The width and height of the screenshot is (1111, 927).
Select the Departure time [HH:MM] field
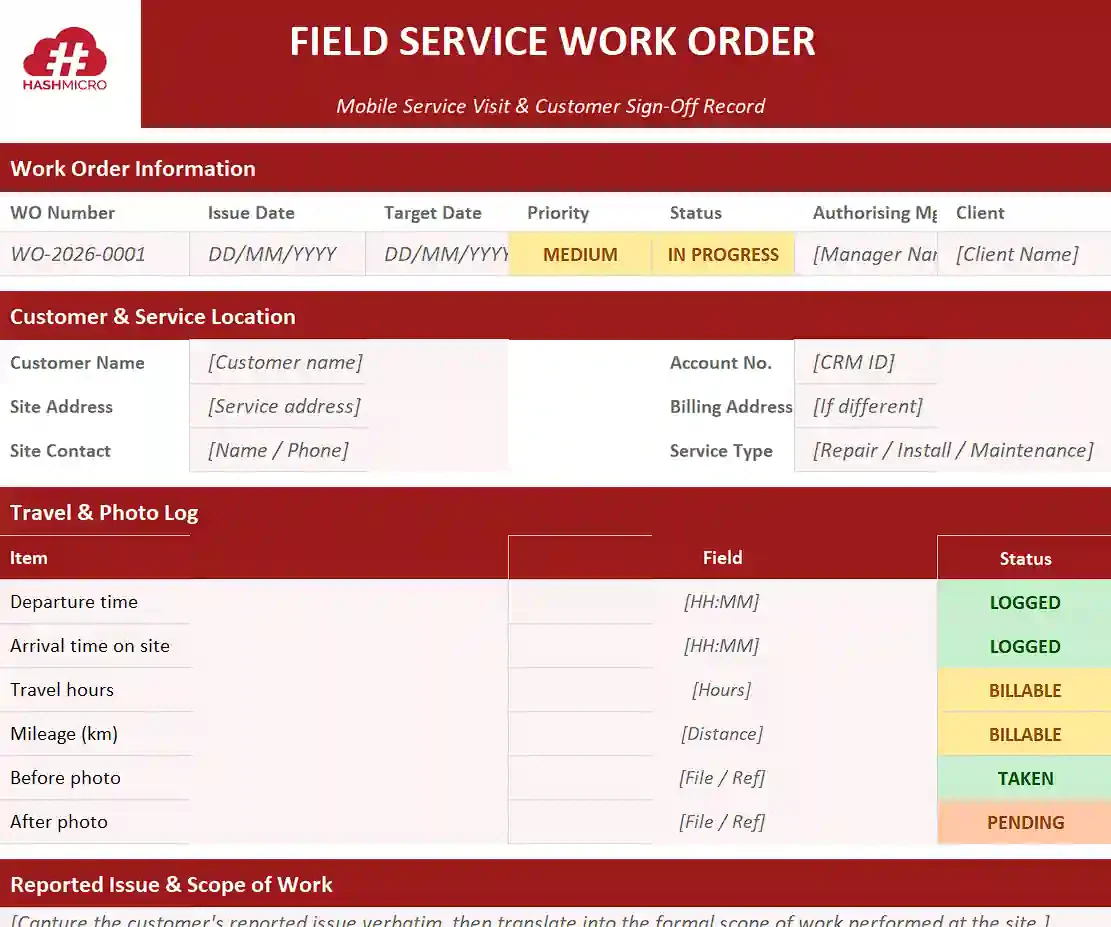(x=723, y=602)
